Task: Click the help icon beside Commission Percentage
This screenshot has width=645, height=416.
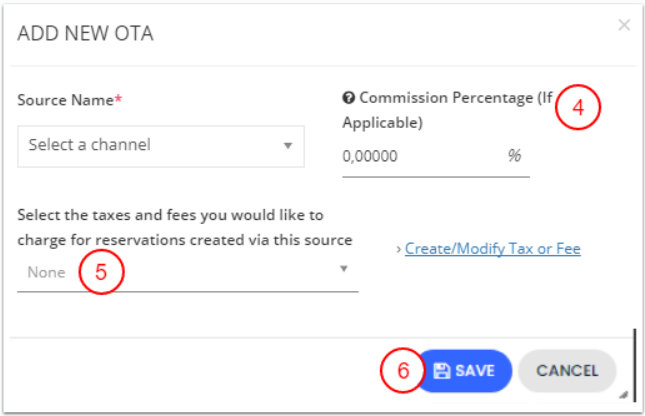Action: pyautogui.click(x=349, y=98)
